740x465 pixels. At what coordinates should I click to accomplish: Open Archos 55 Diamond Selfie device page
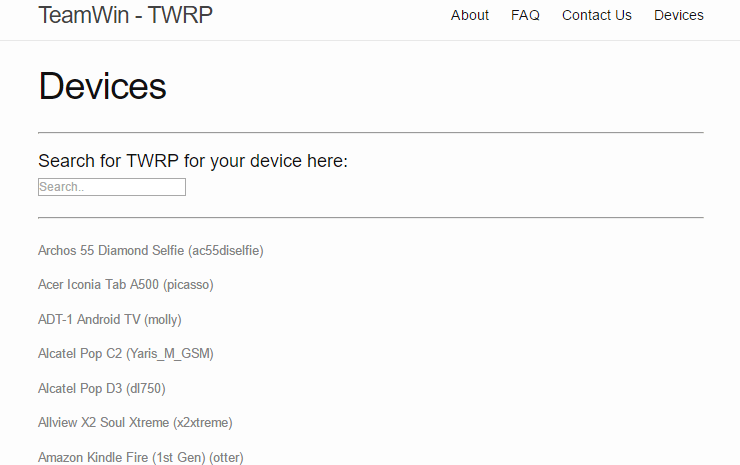click(x=151, y=251)
